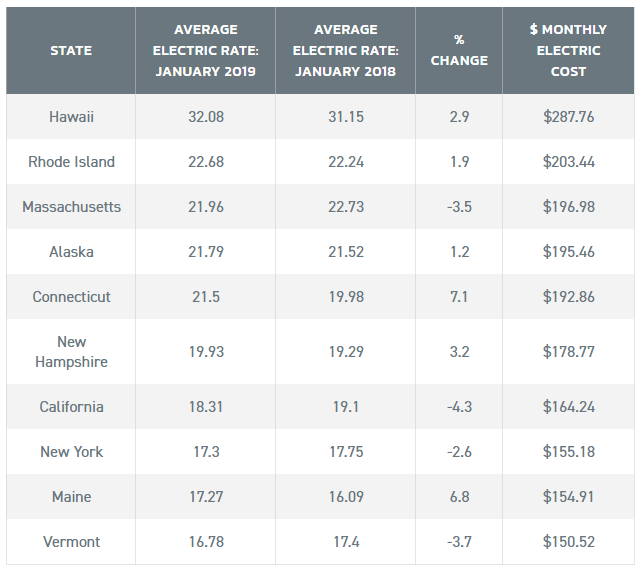643x568 pixels.
Task: Select the New Hampshire state cell
Action: 71,352
